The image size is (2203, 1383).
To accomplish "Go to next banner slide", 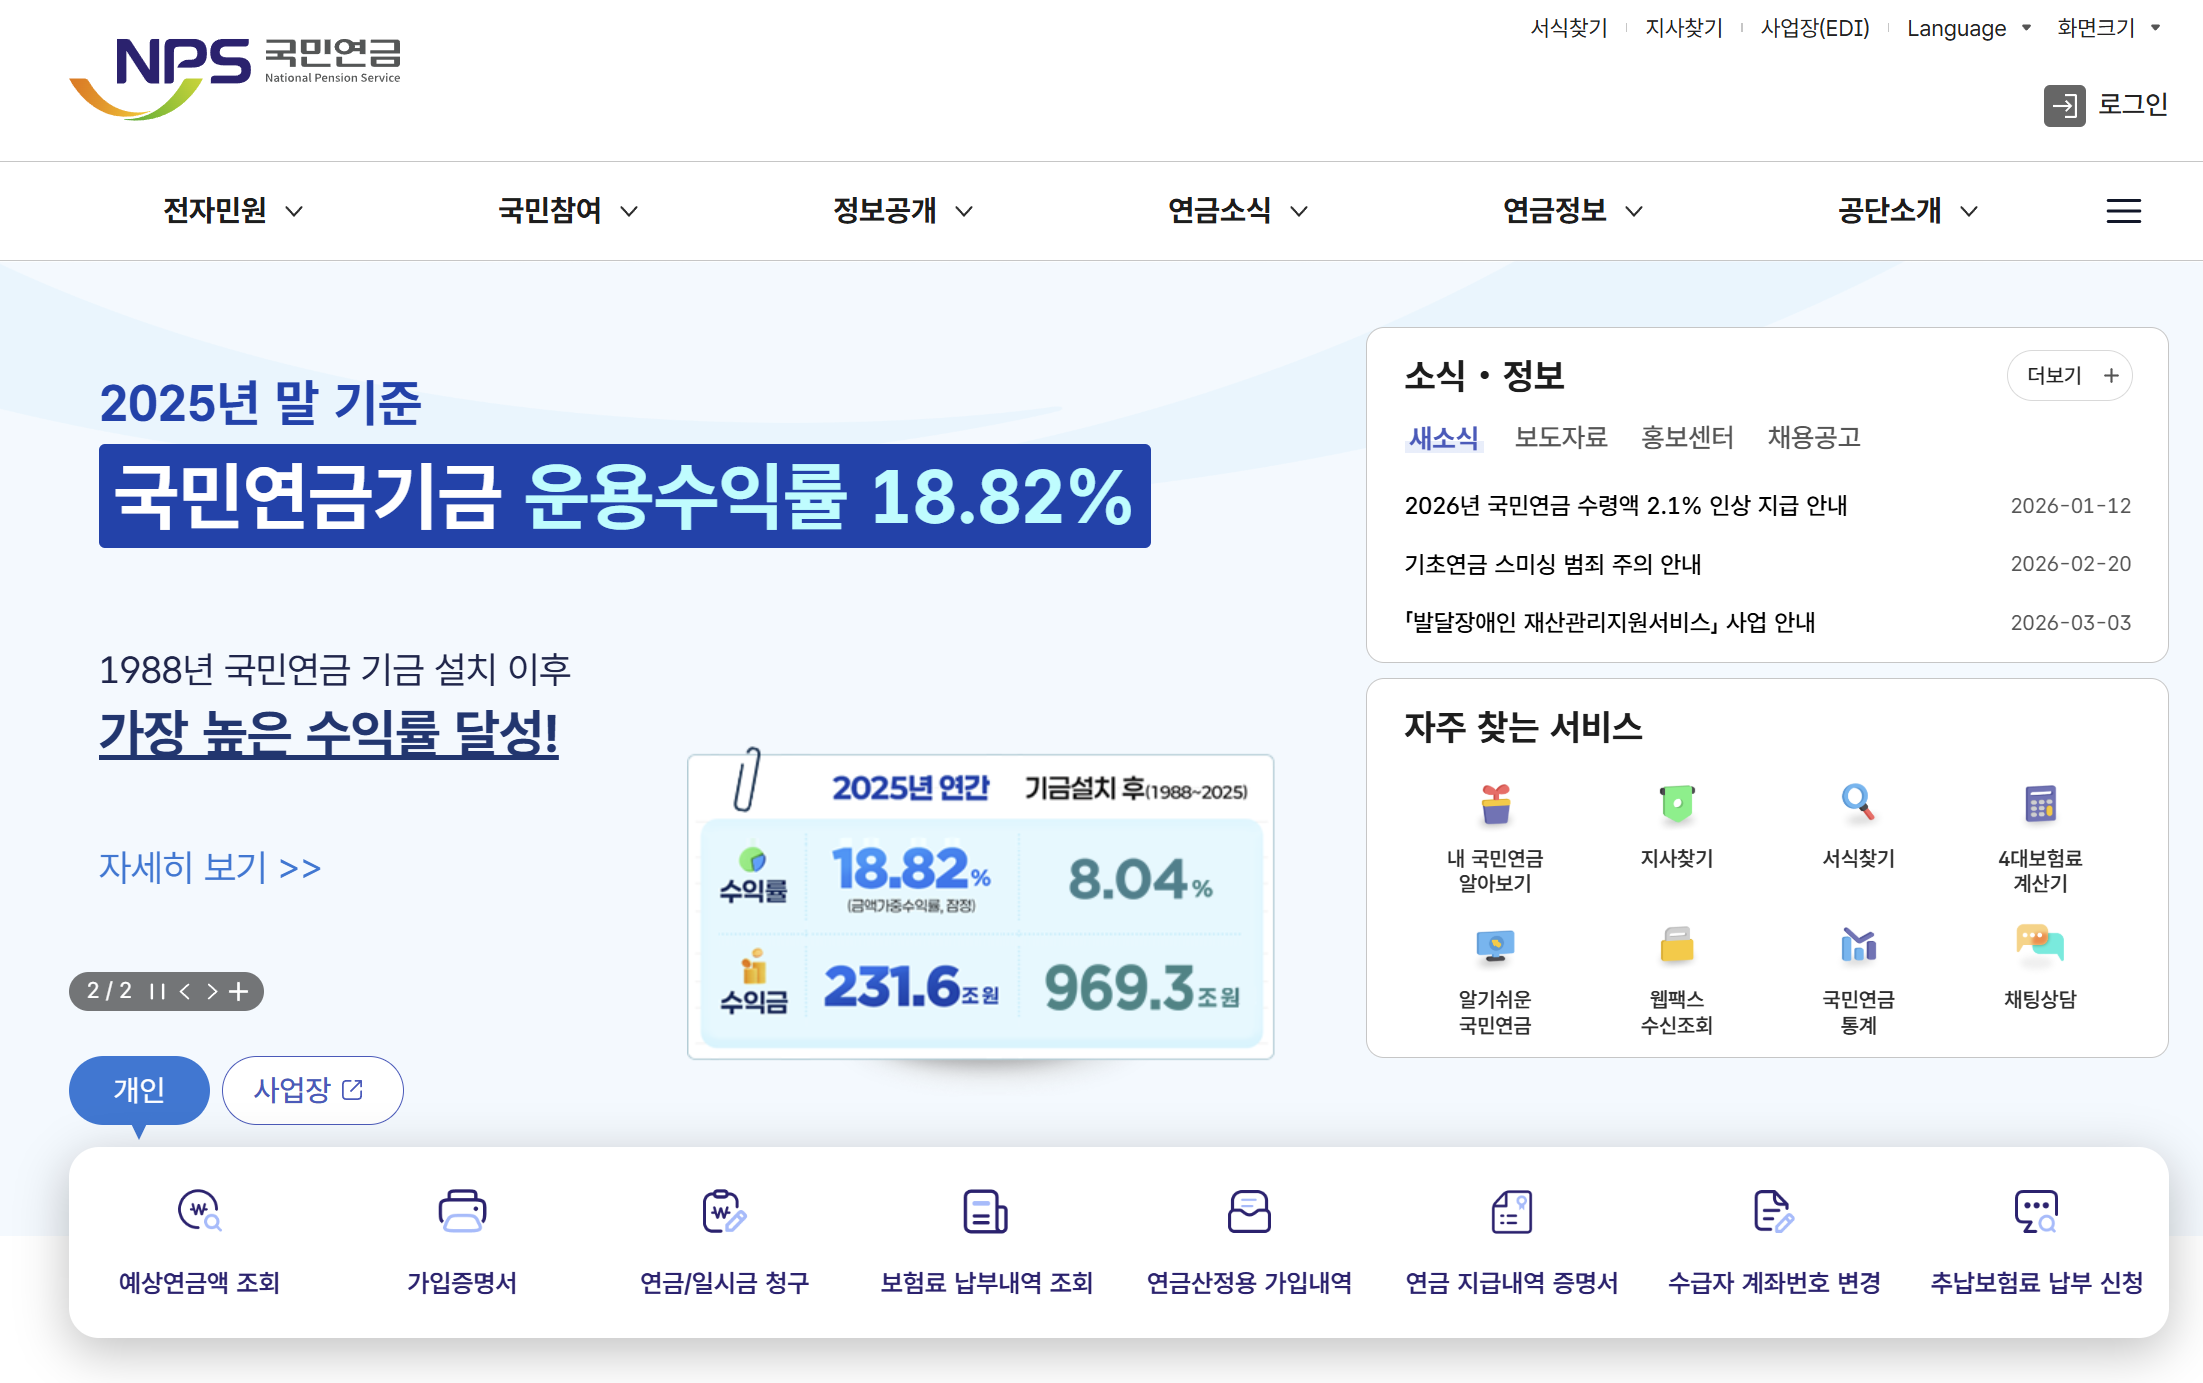I will coord(212,992).
